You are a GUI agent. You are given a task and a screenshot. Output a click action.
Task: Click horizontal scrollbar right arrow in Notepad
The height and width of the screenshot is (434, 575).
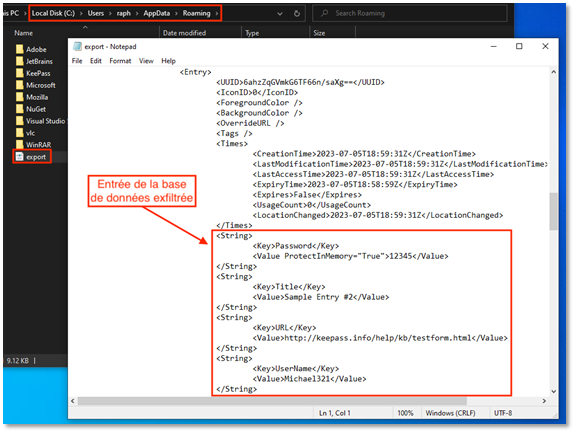544,401
